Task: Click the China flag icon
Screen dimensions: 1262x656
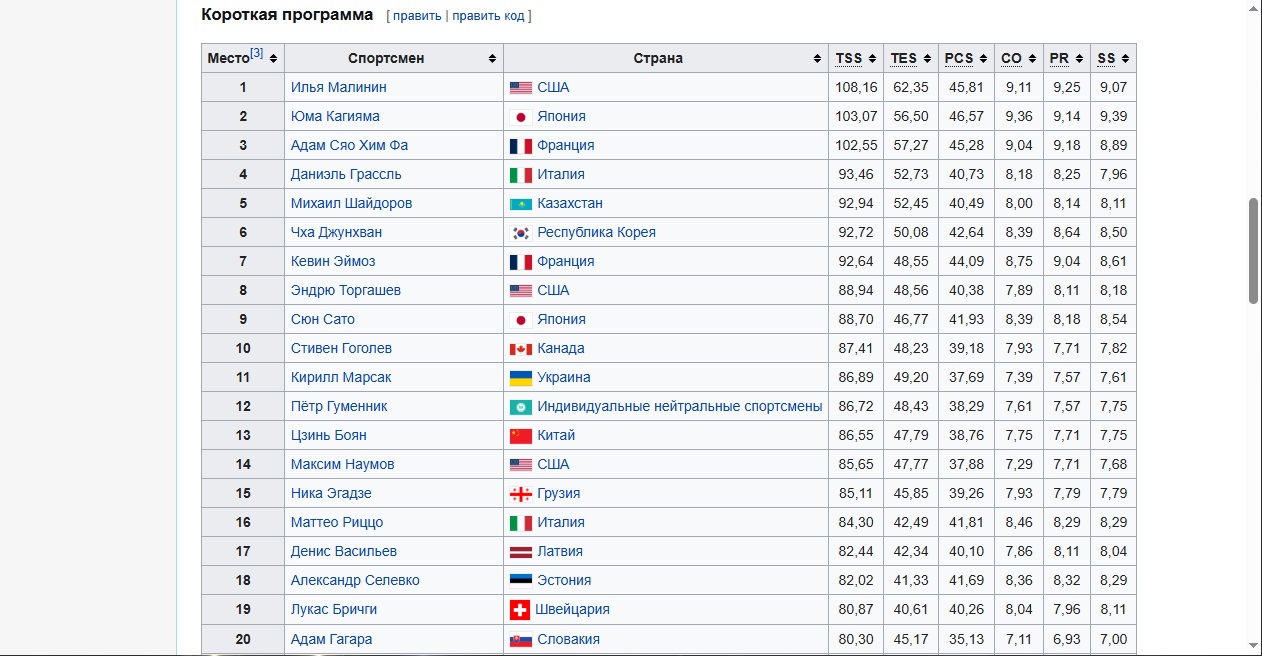Action: pos(520,436)
